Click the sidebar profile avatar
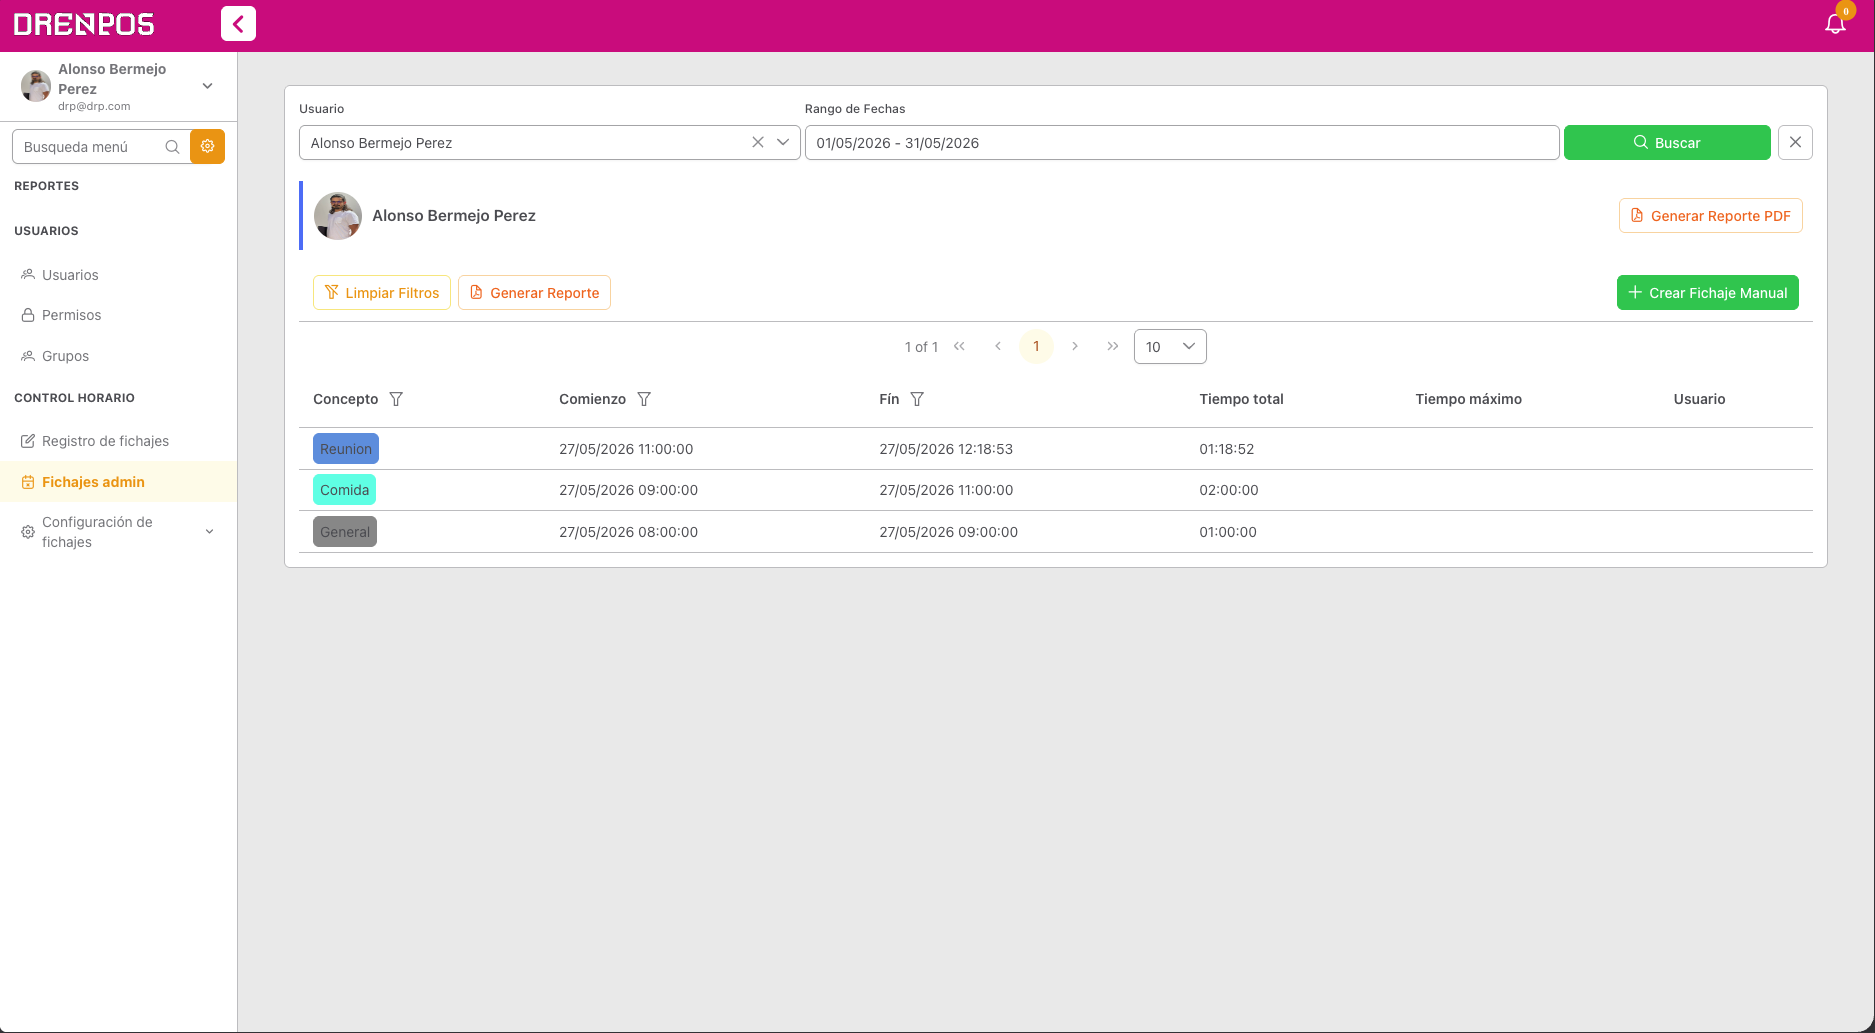1875x1033 pixels. coord(36,86)
